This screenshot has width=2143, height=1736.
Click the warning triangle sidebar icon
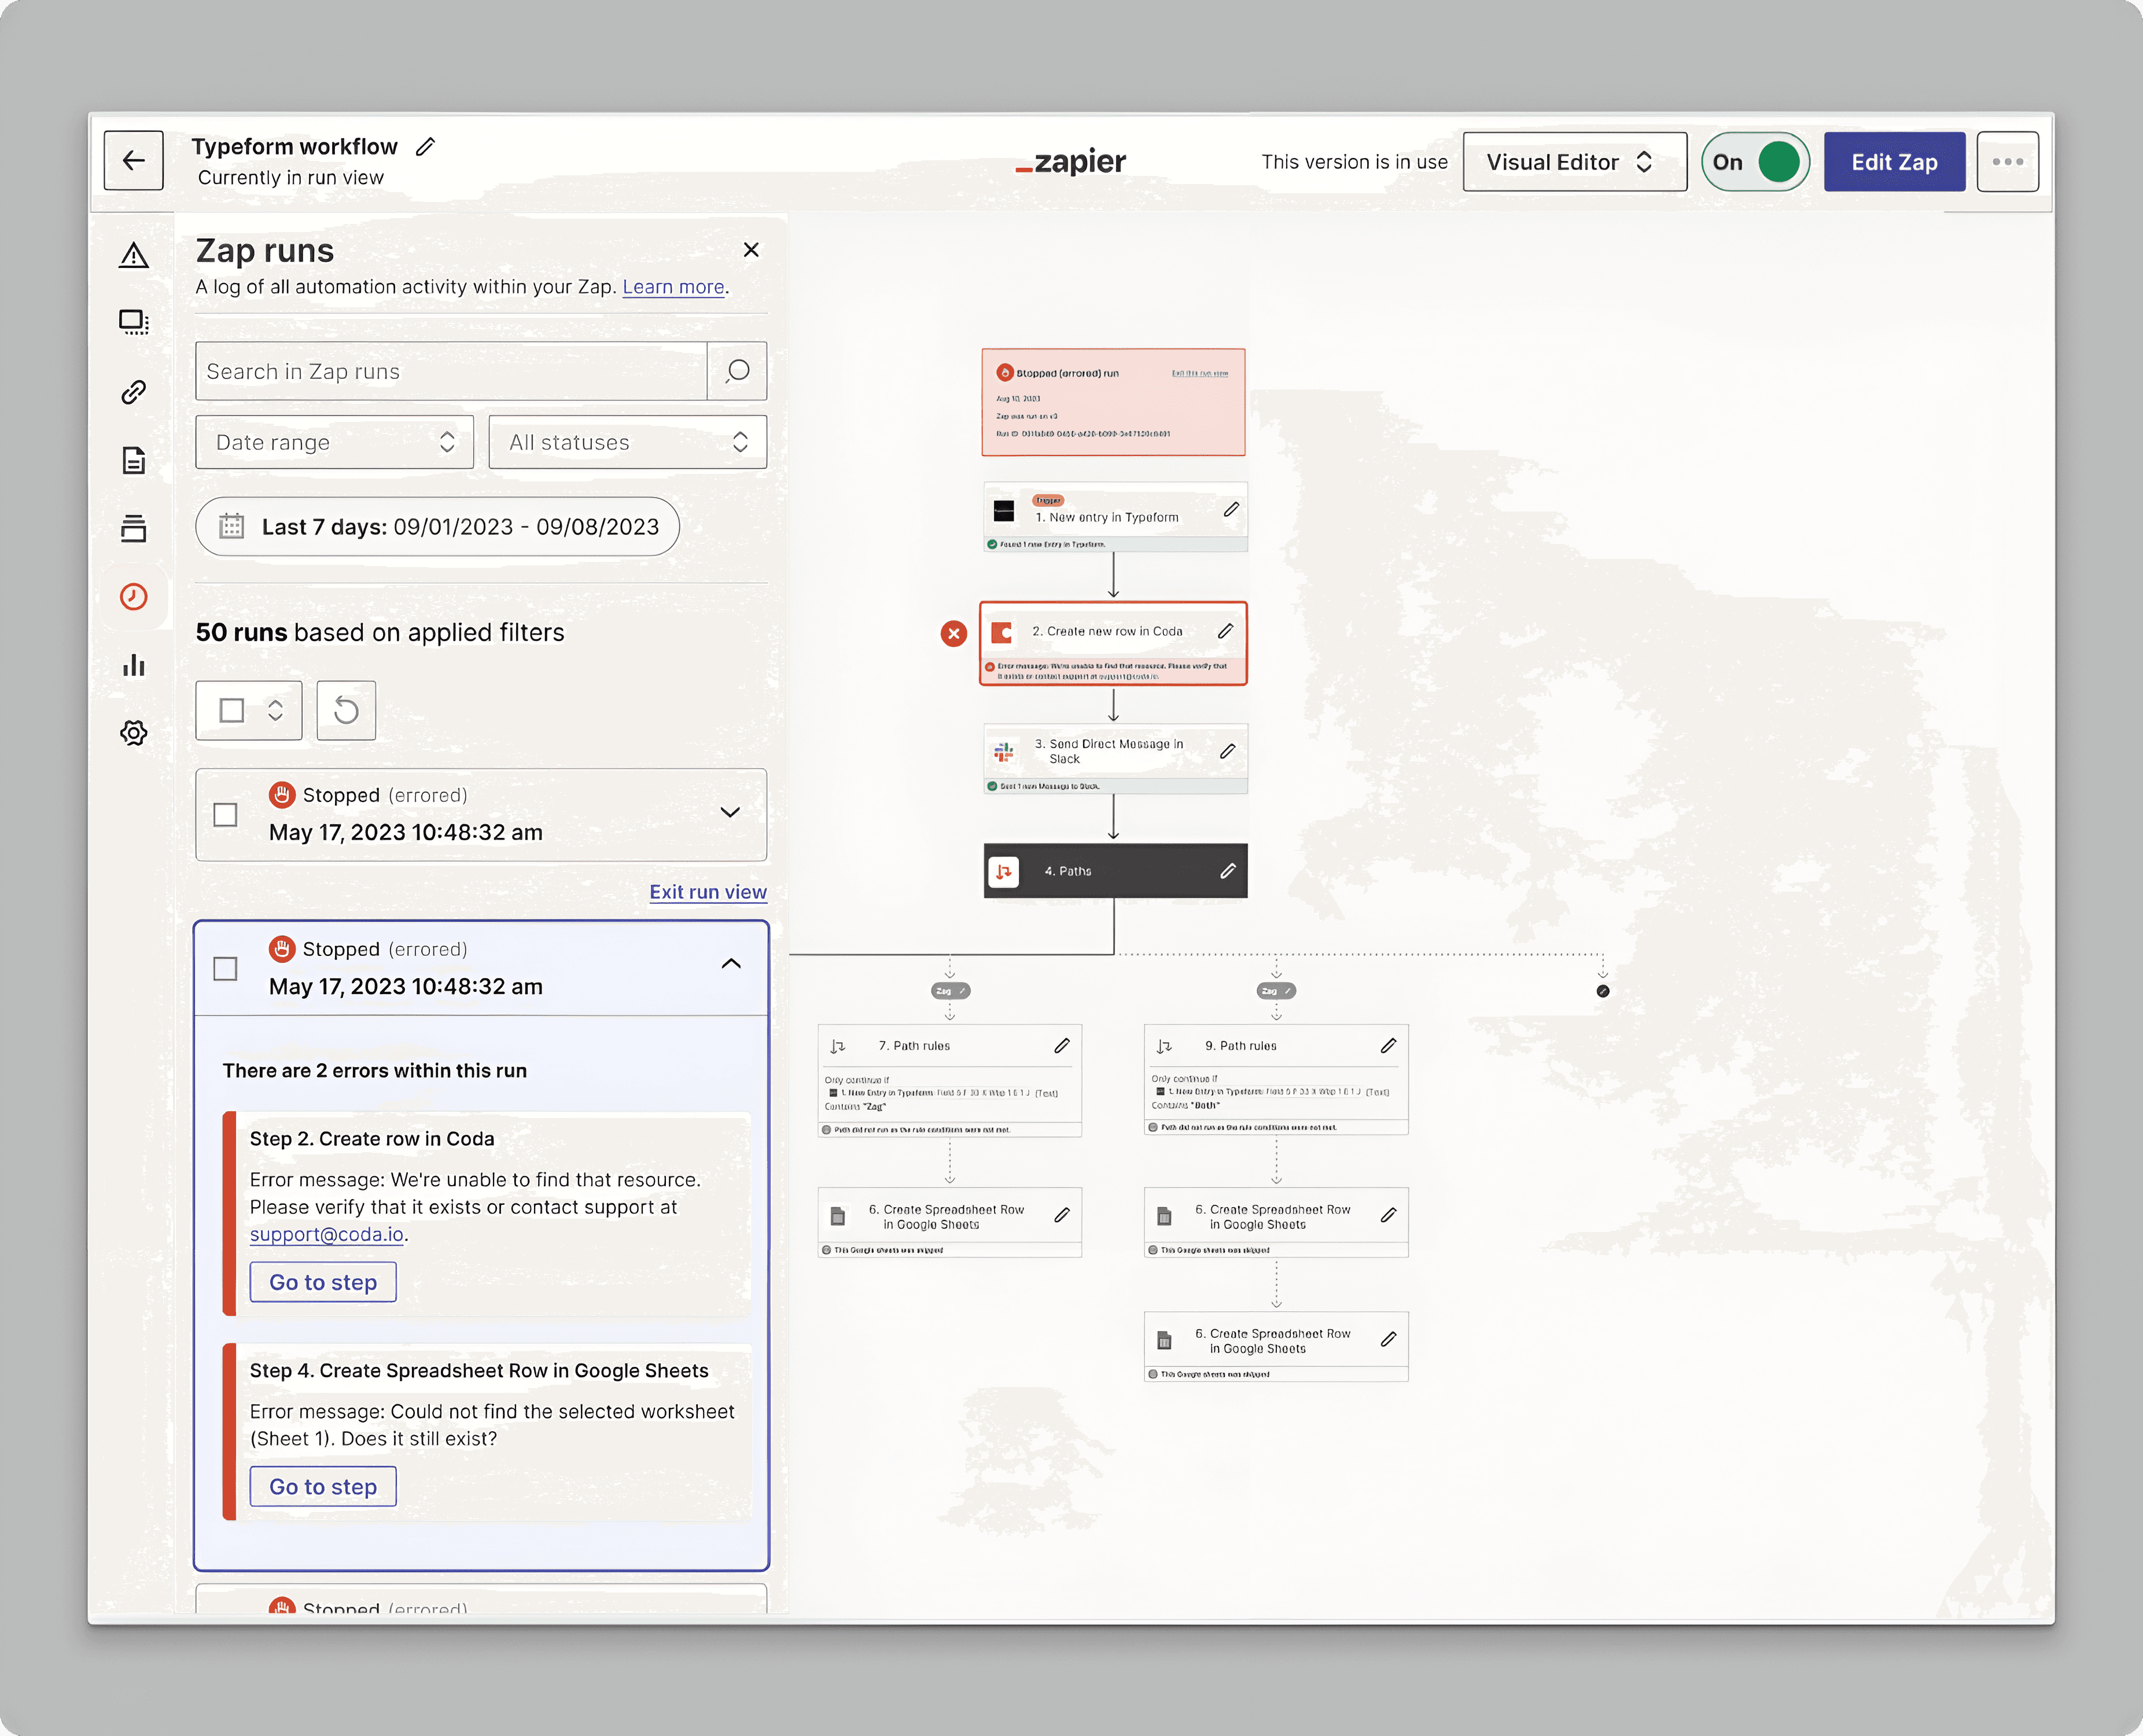coord(134,255)
